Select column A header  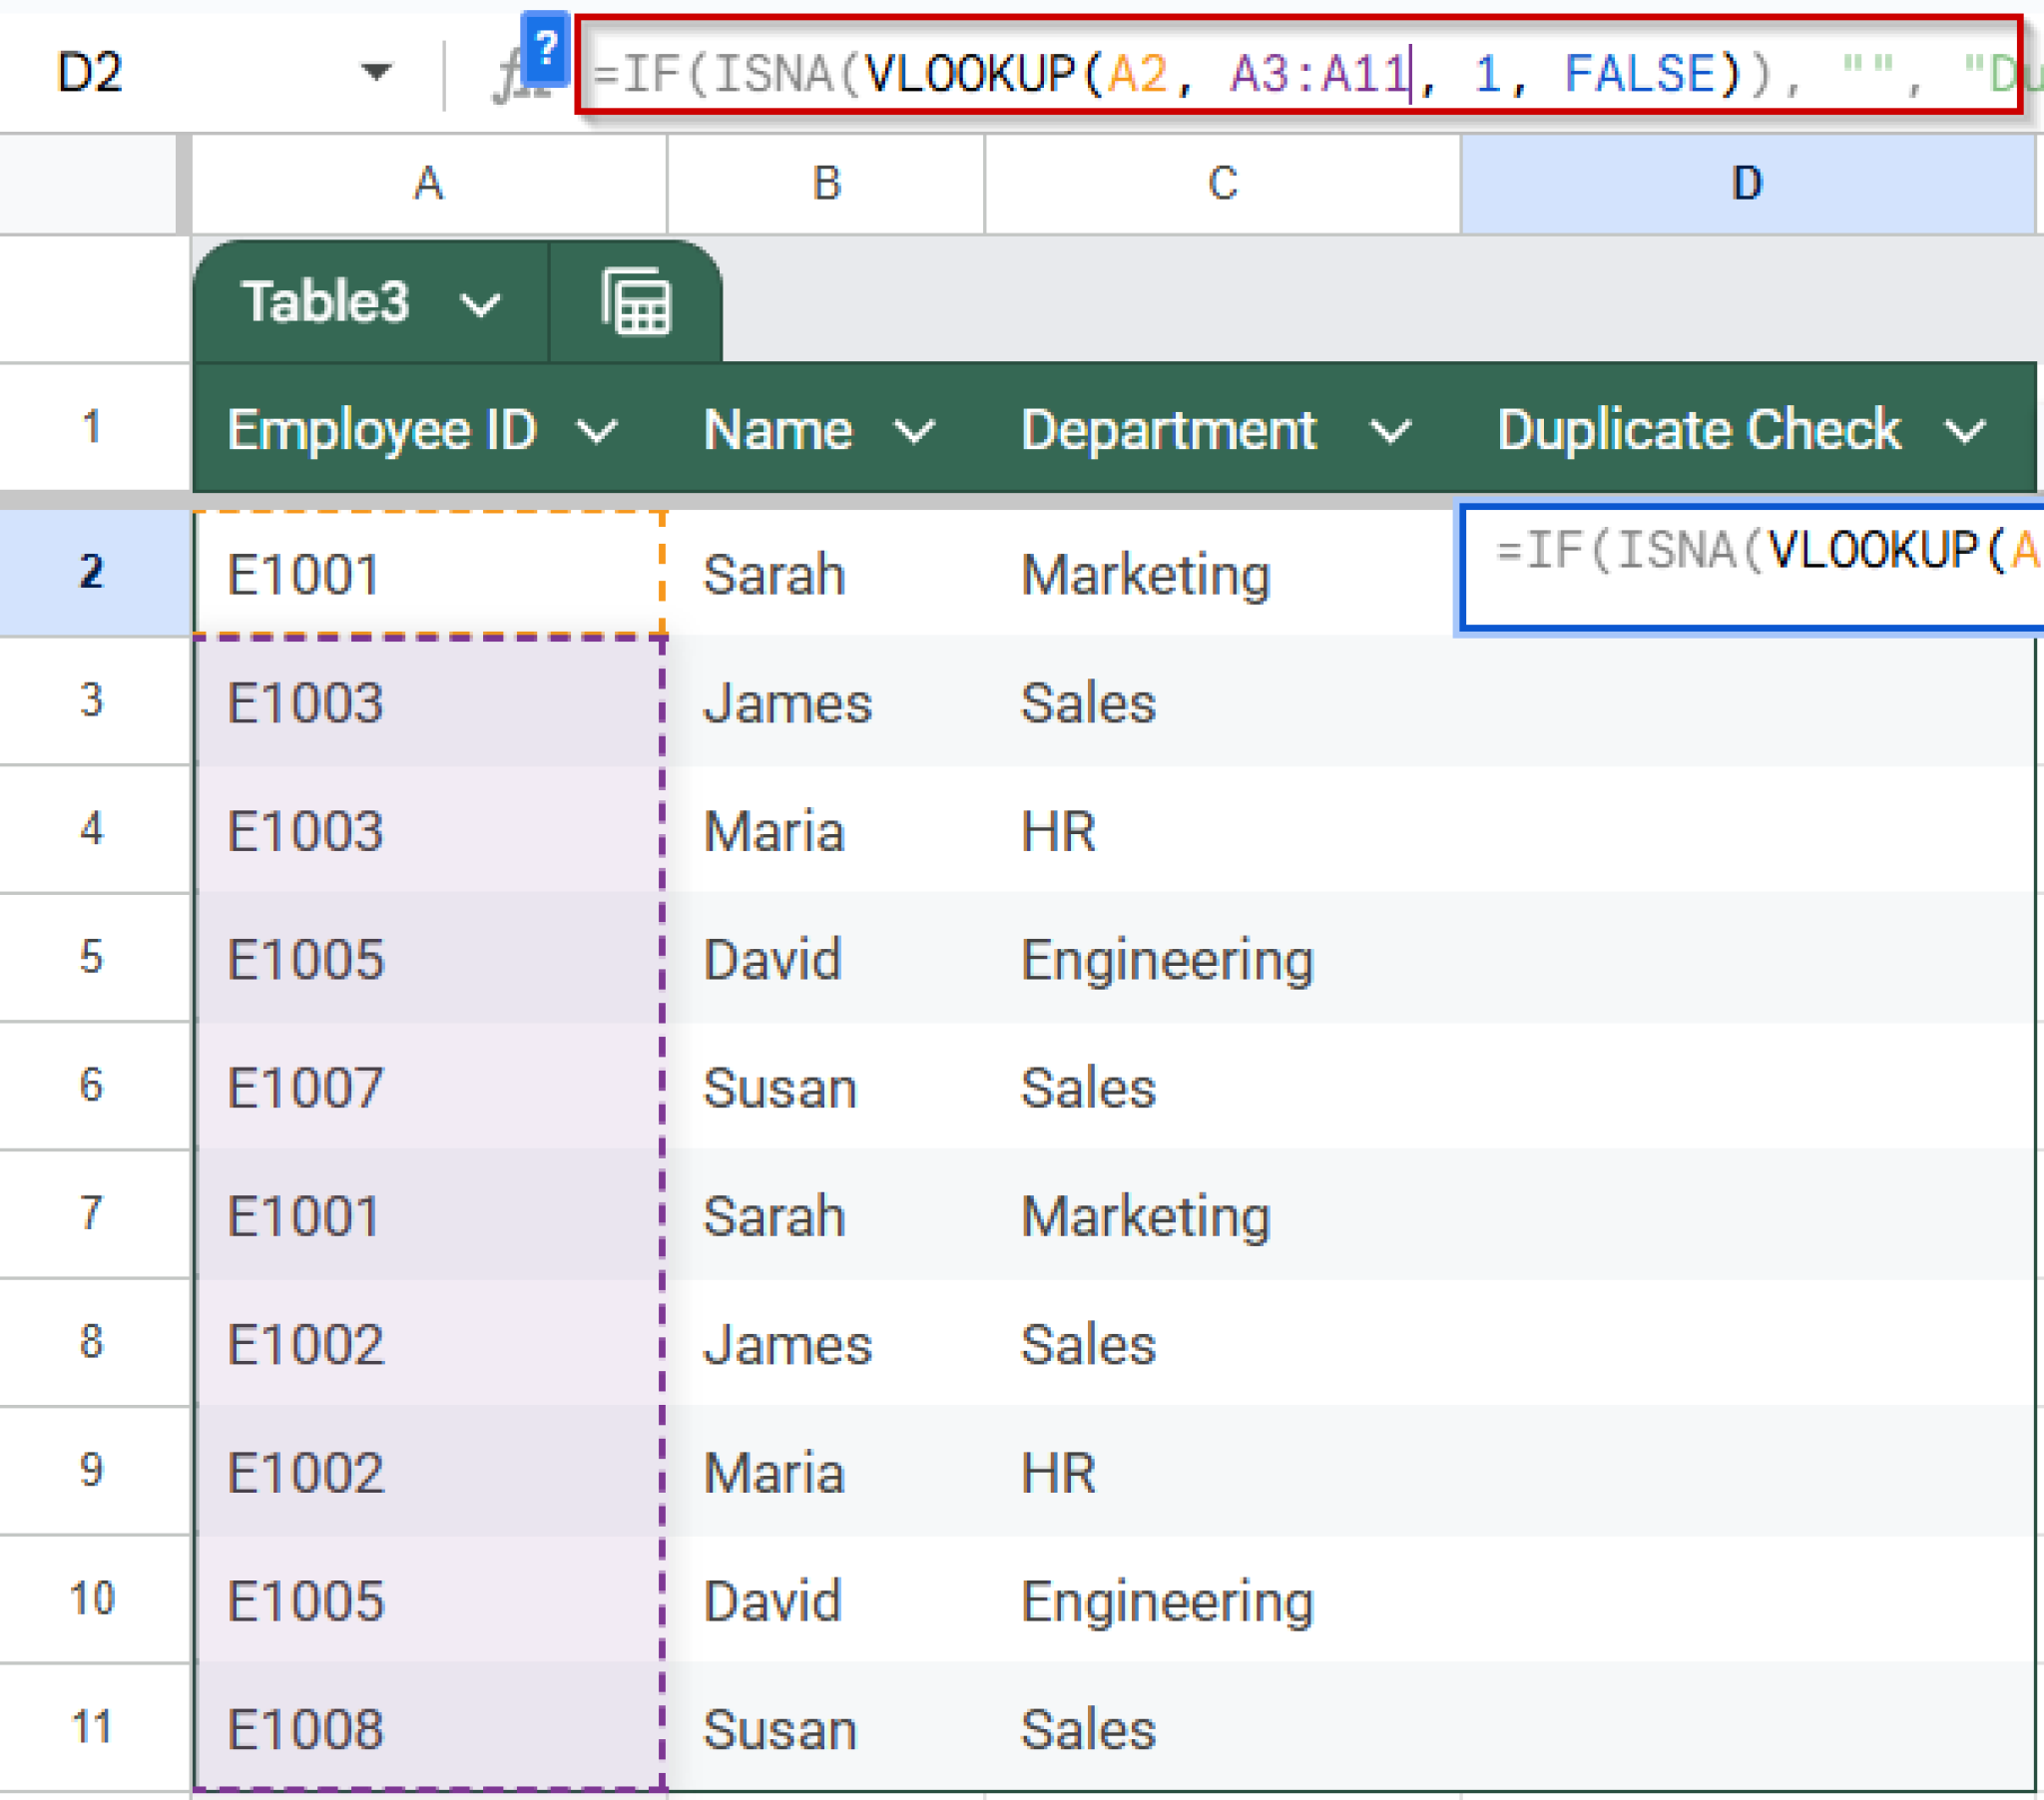click(x=428, y=182)
